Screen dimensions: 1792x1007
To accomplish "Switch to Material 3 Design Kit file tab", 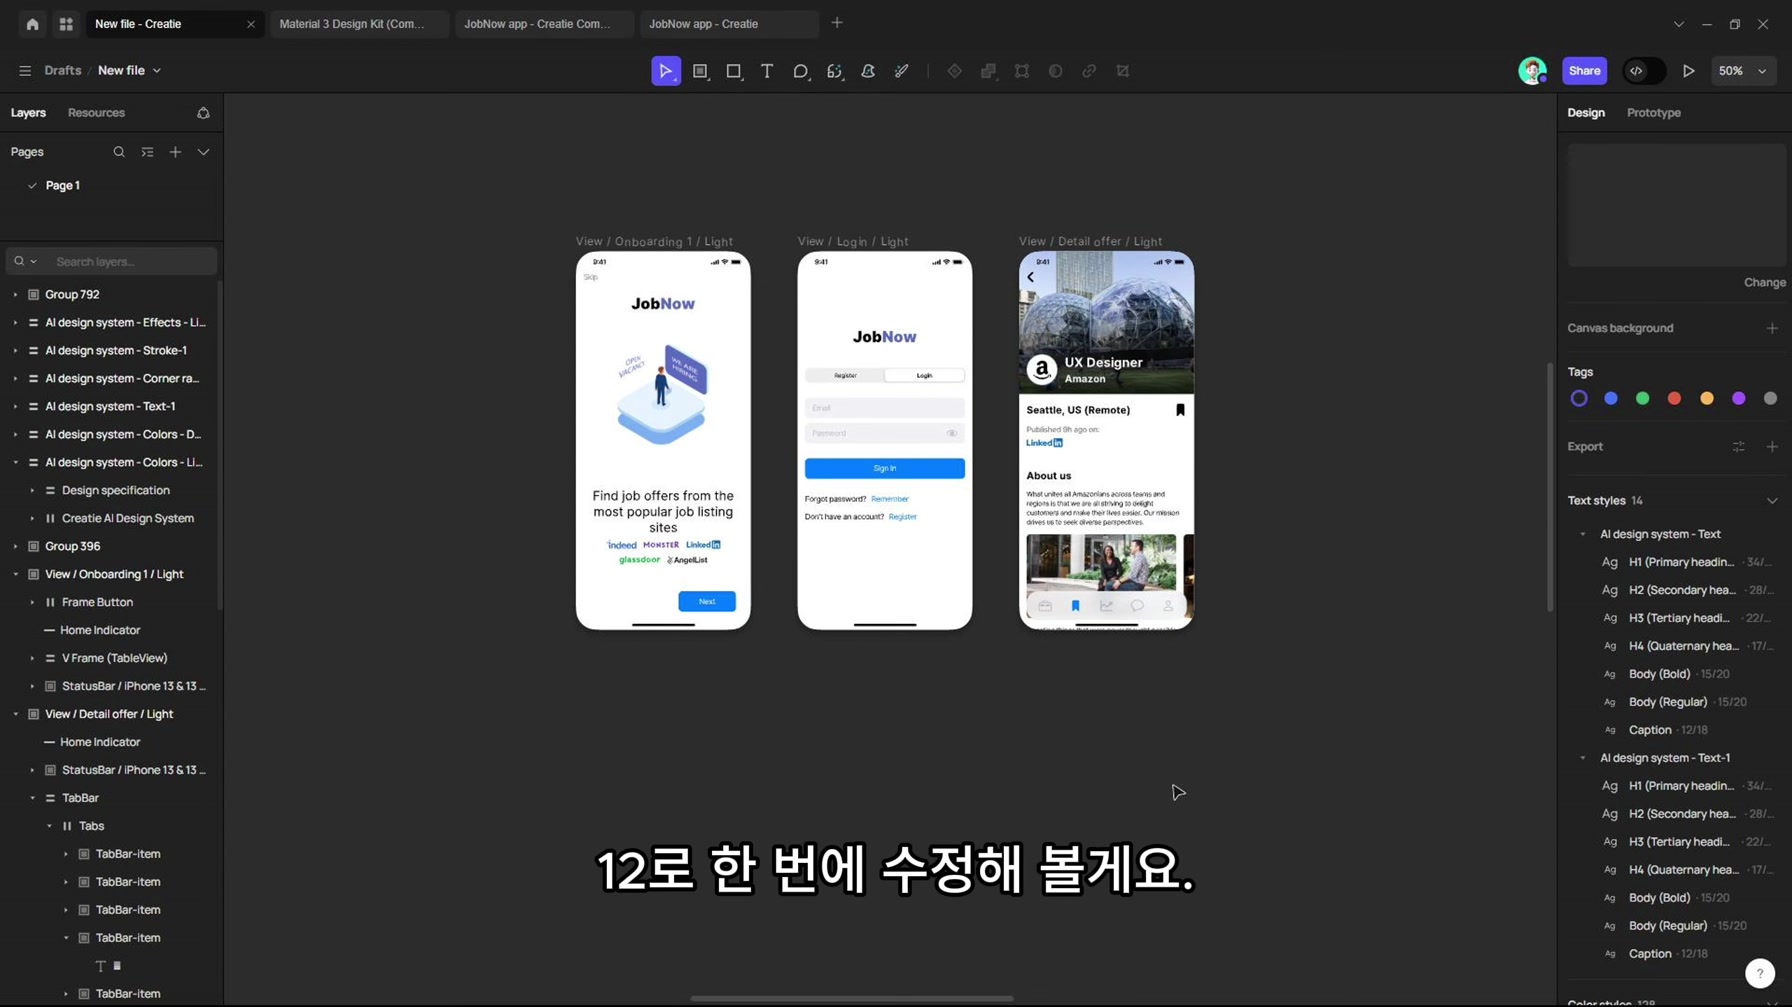I will pos(358,24).
